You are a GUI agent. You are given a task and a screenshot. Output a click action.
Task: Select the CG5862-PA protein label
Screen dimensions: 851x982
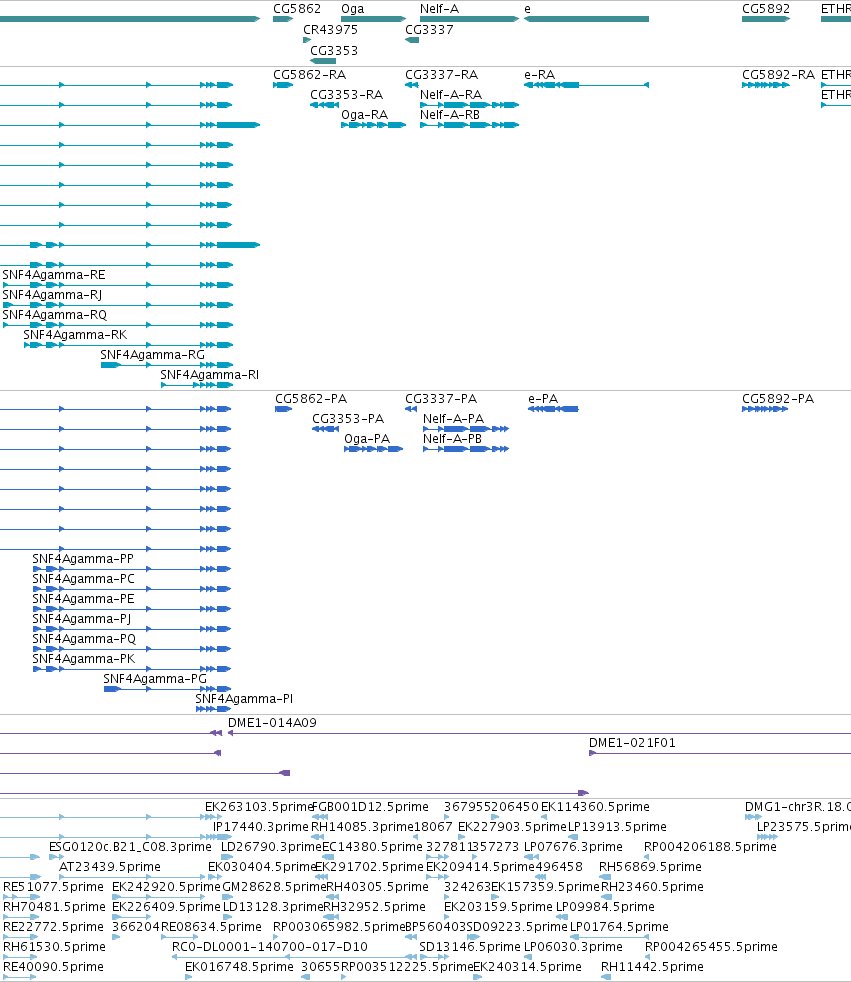311,399
